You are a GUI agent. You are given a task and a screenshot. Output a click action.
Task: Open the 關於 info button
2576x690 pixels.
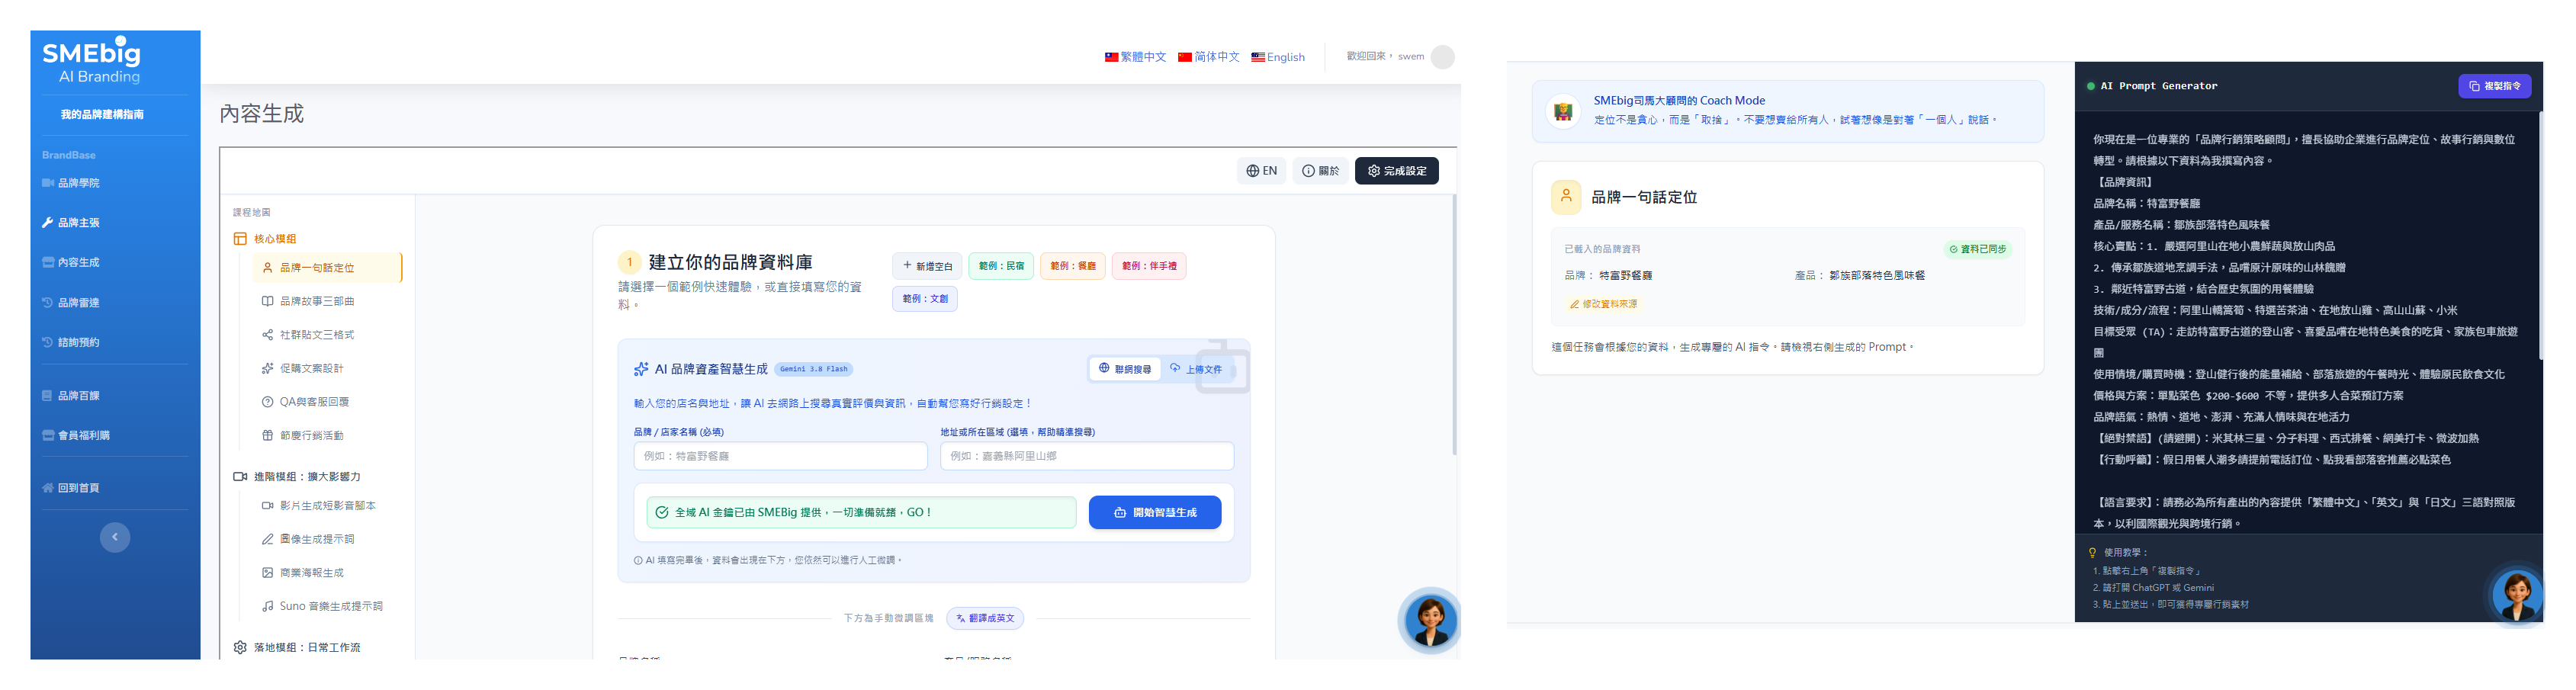pos(1320,171)
